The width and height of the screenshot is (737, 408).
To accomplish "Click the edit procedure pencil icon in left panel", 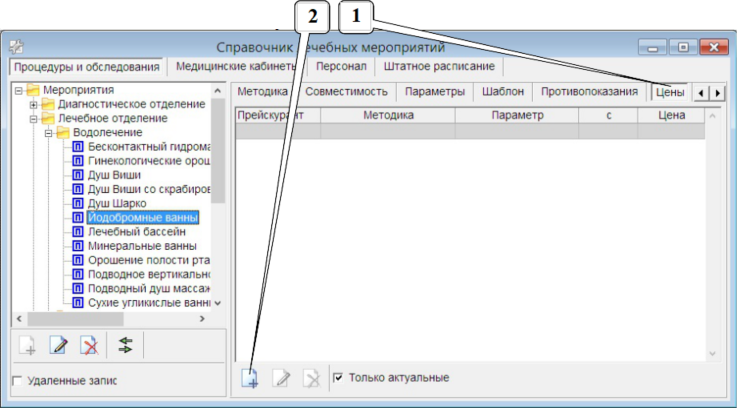I will [58, 346].
